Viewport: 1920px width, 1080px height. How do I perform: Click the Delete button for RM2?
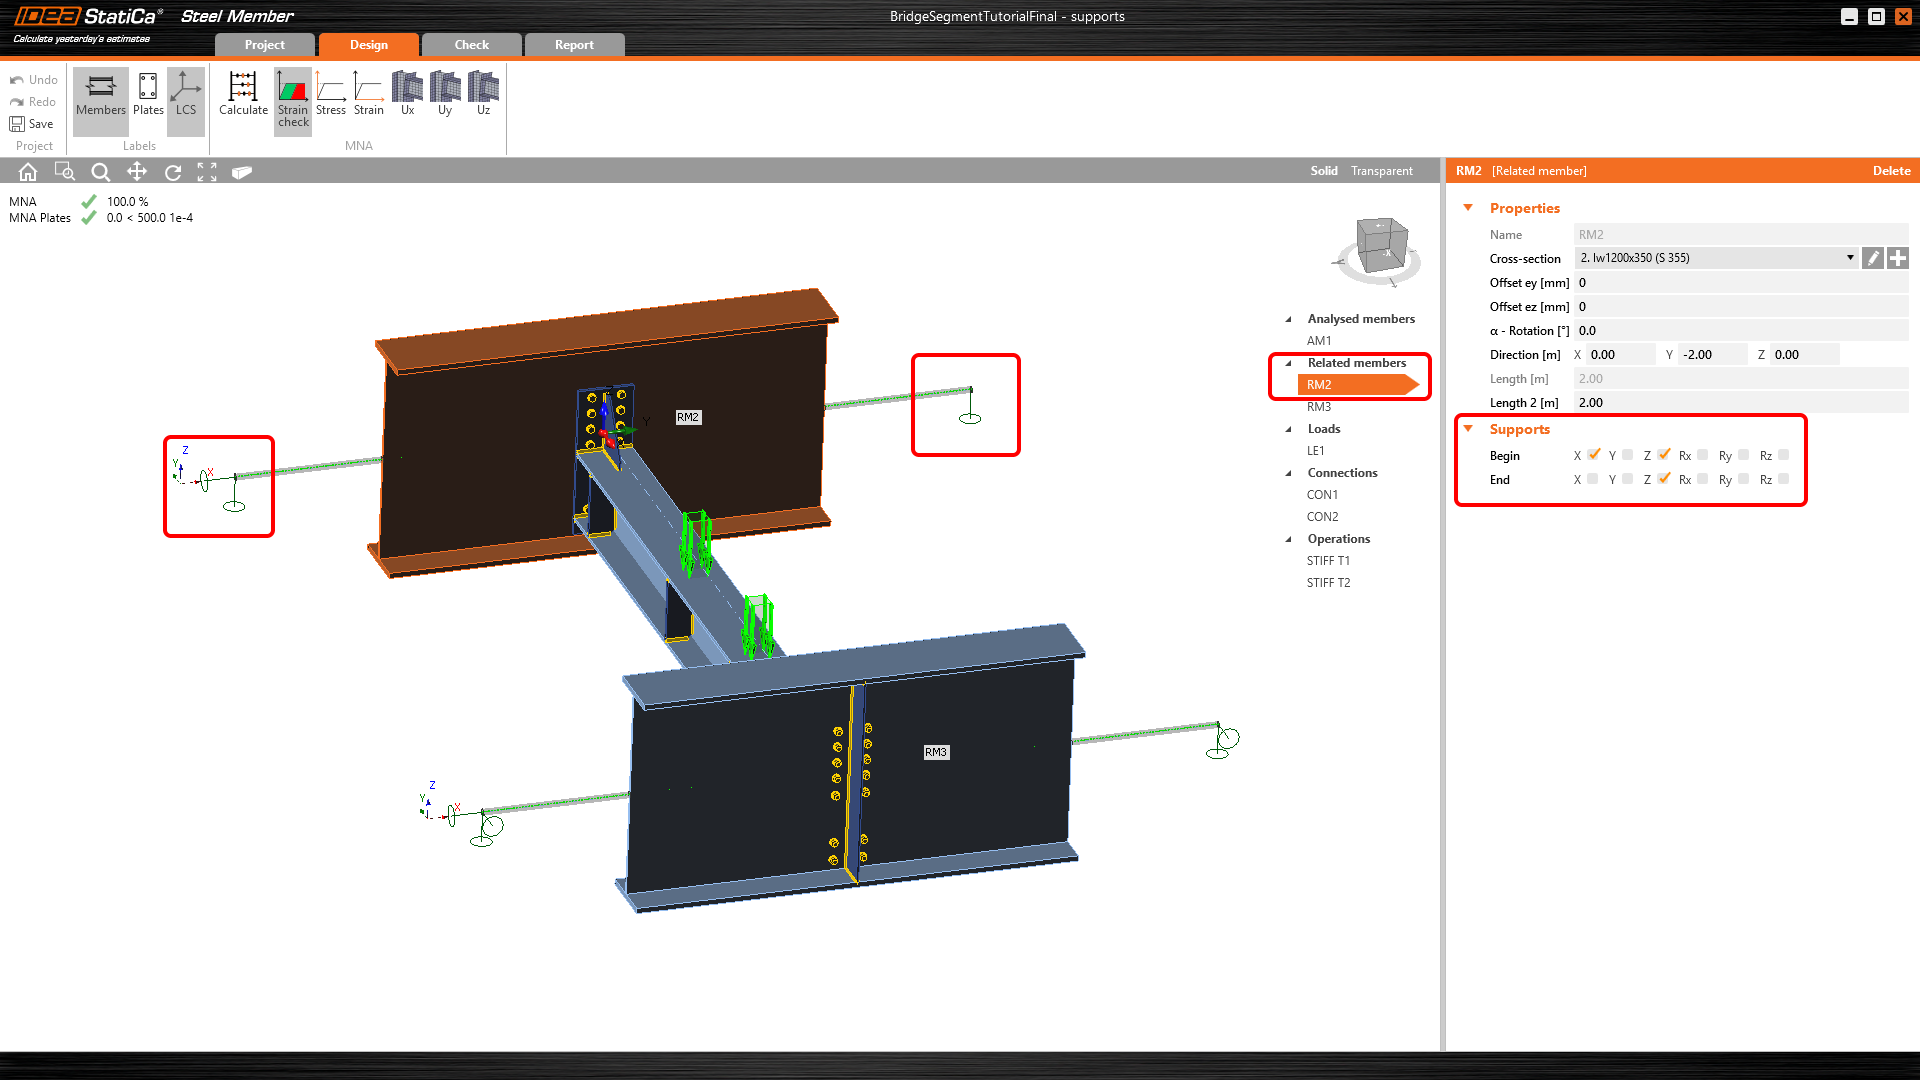(x=1891, y=171)
